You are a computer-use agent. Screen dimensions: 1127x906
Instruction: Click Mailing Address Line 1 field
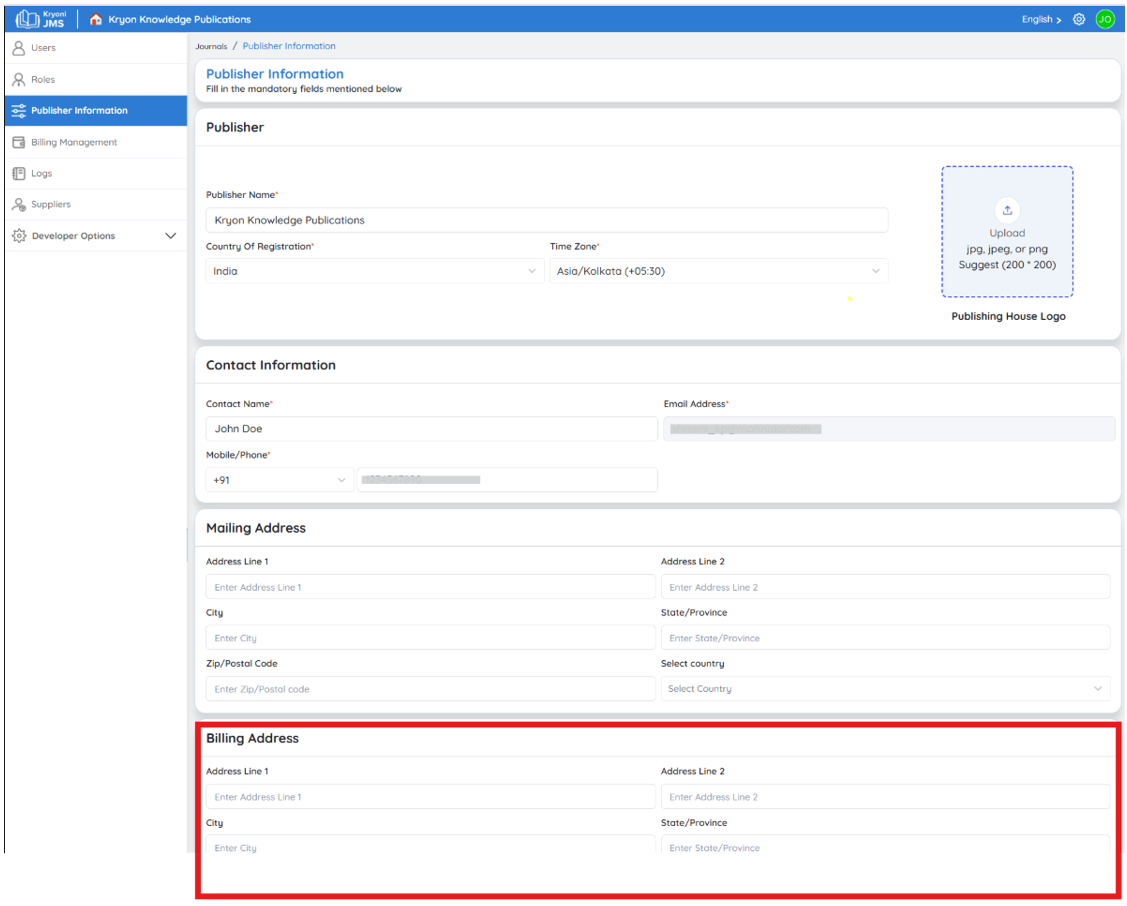(431, 587)
